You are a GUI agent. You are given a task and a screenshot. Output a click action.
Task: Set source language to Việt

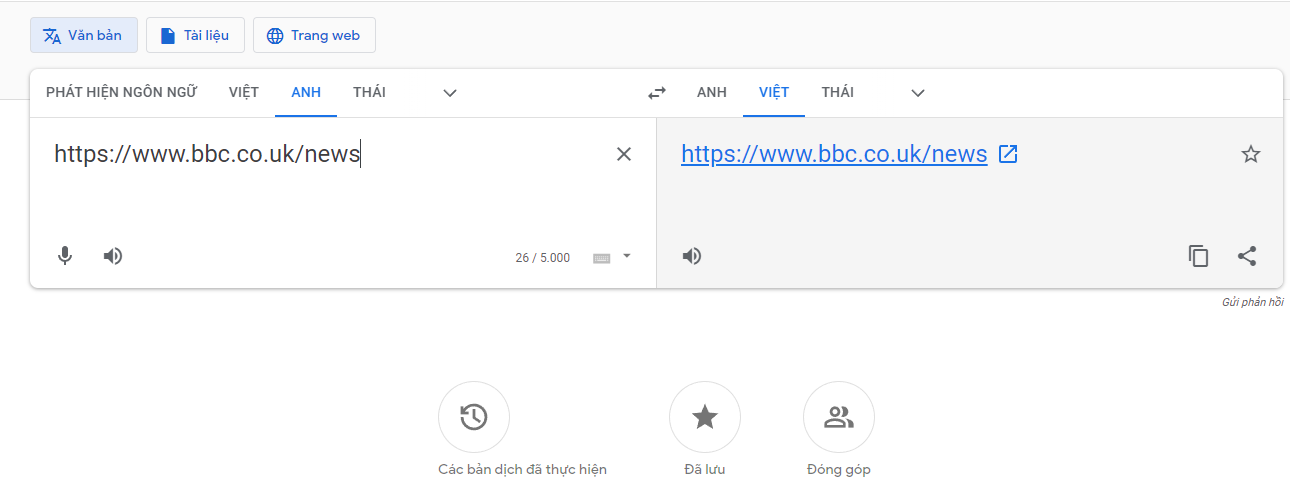(243, 92)
